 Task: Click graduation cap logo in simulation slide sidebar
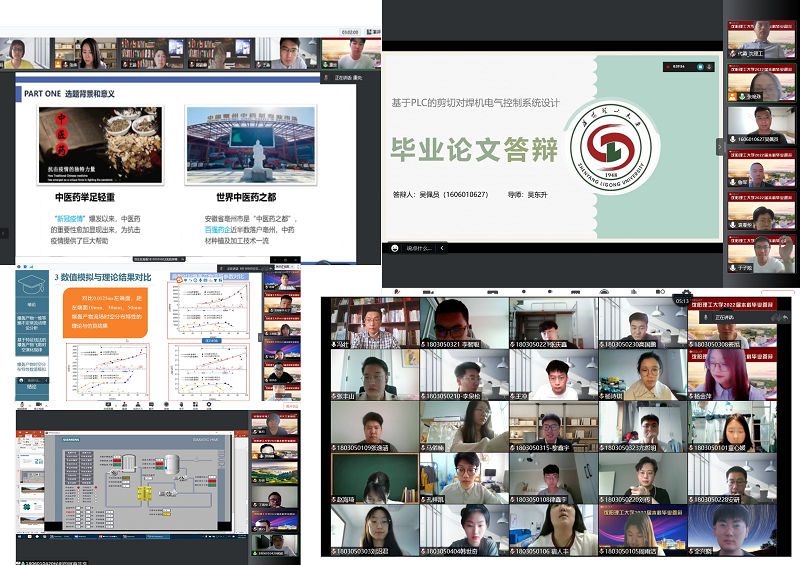(x=32, y=283)
